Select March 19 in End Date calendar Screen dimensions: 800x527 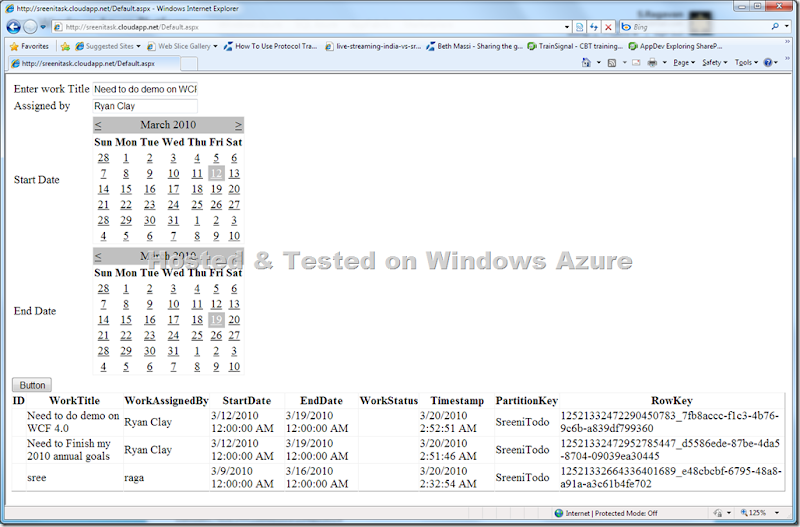point(216,320)
